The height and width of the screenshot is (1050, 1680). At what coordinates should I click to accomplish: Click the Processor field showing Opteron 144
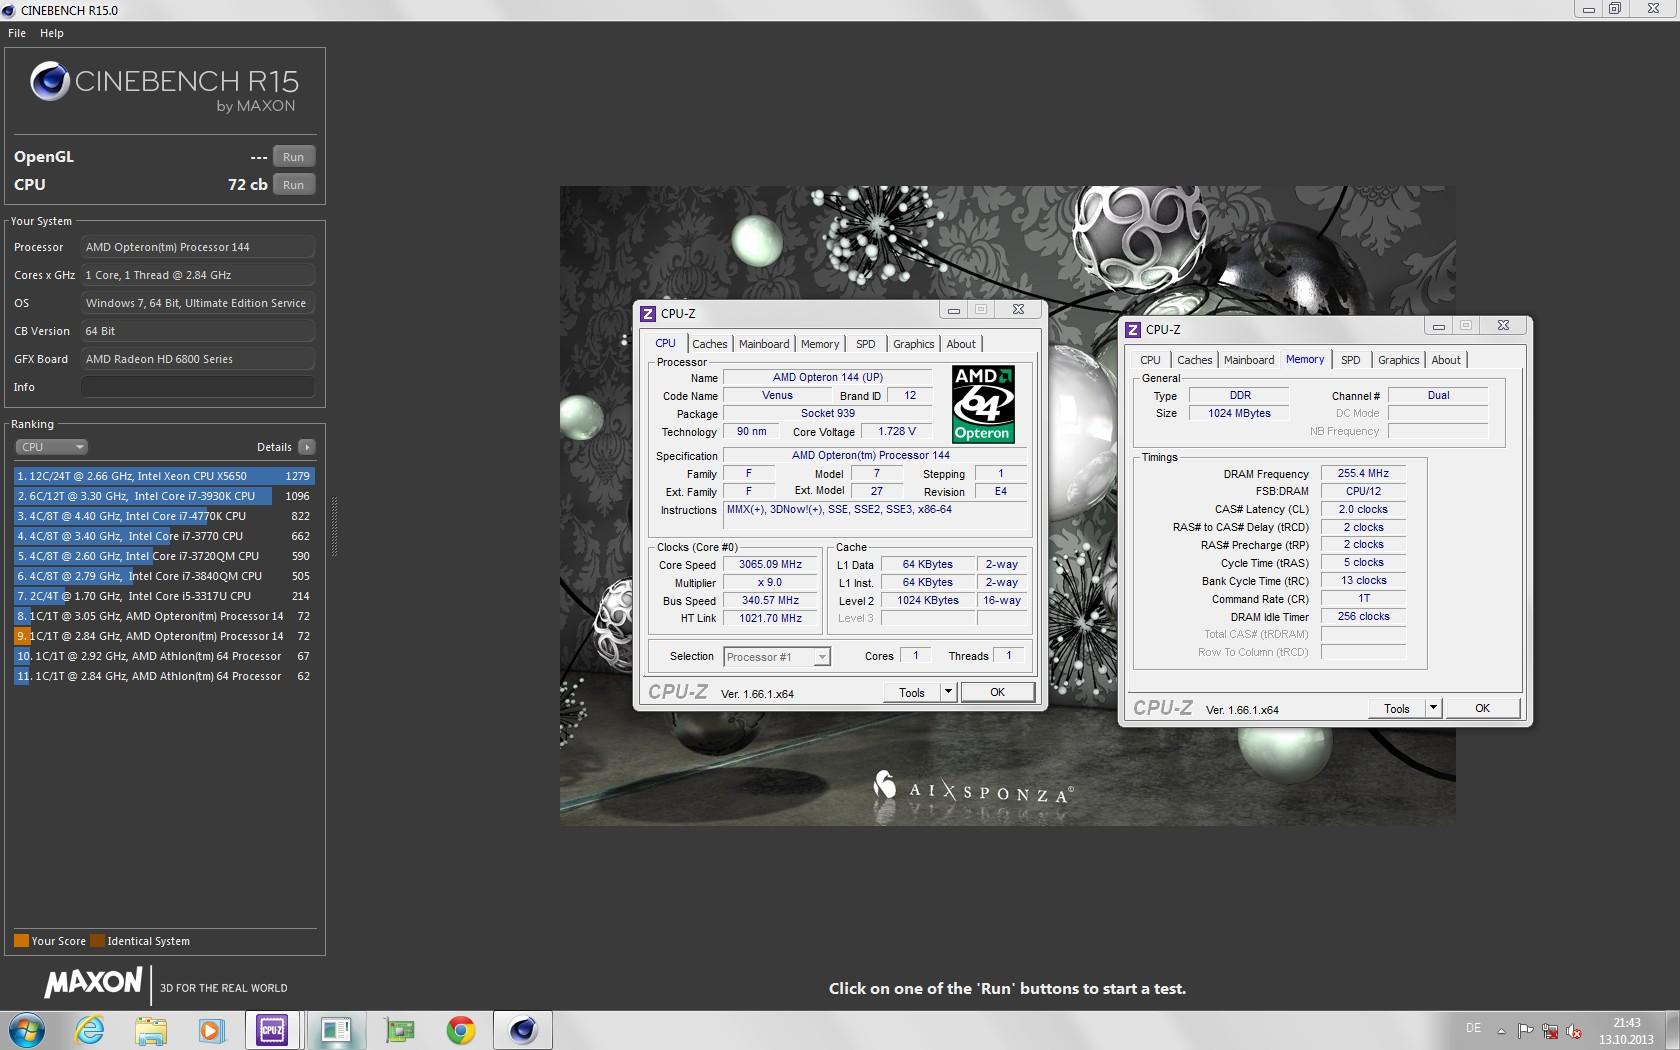pyautogui.click(x=198, y=247)
